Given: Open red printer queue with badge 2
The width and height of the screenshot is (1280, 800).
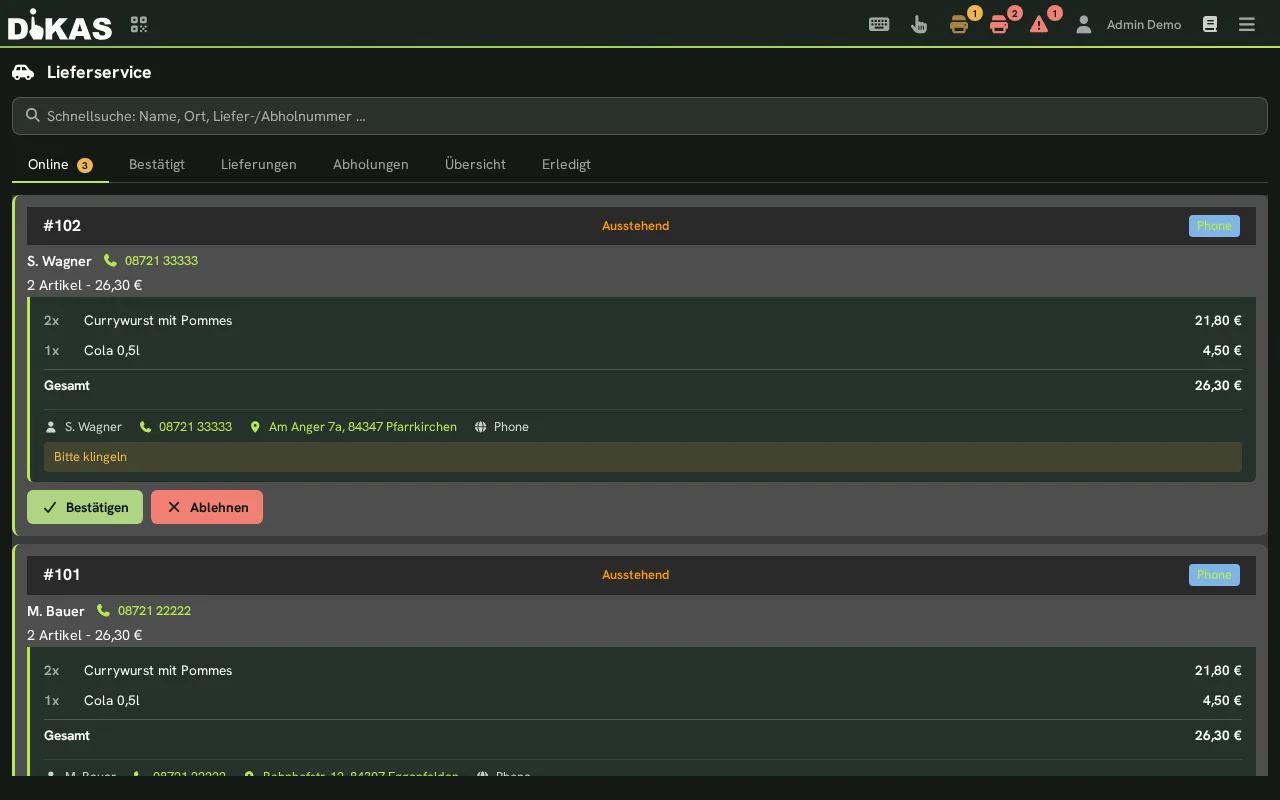Looking at the screenshot, I should 999,24.
